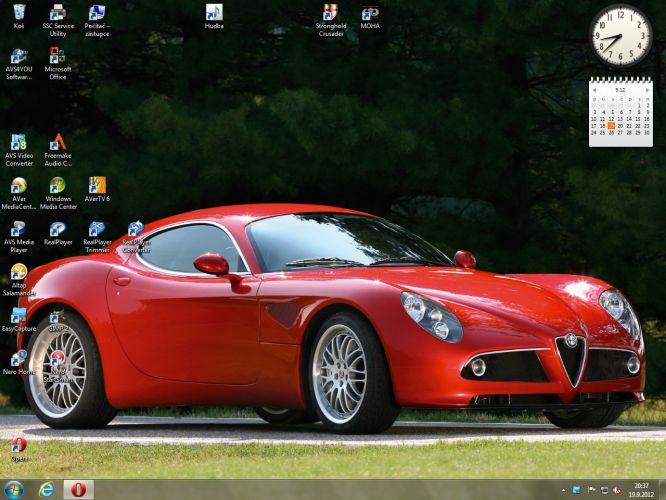
Task: Click the analog clock gadget
Action: click(x=620, y=35)
